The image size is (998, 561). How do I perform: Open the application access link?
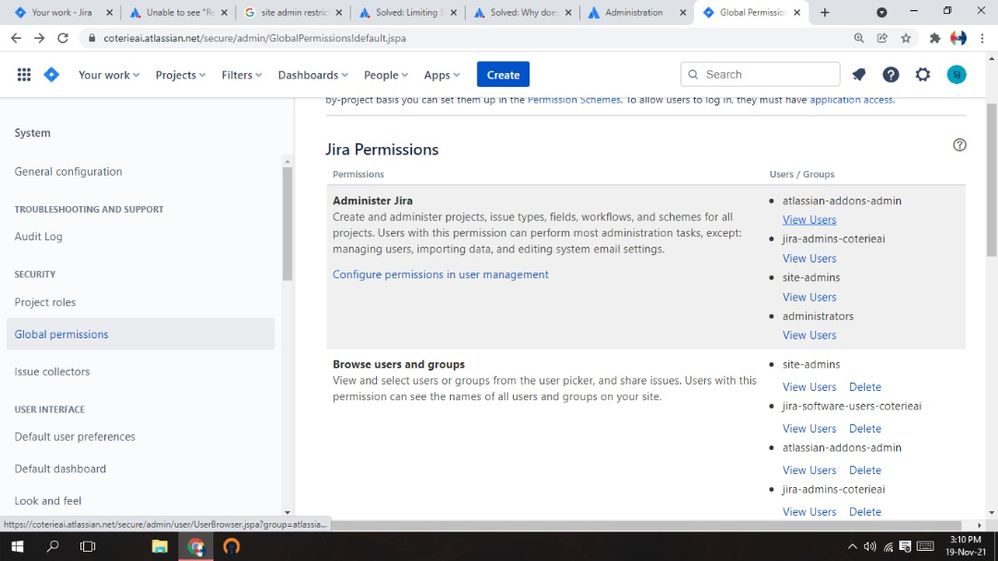(851, 100)
